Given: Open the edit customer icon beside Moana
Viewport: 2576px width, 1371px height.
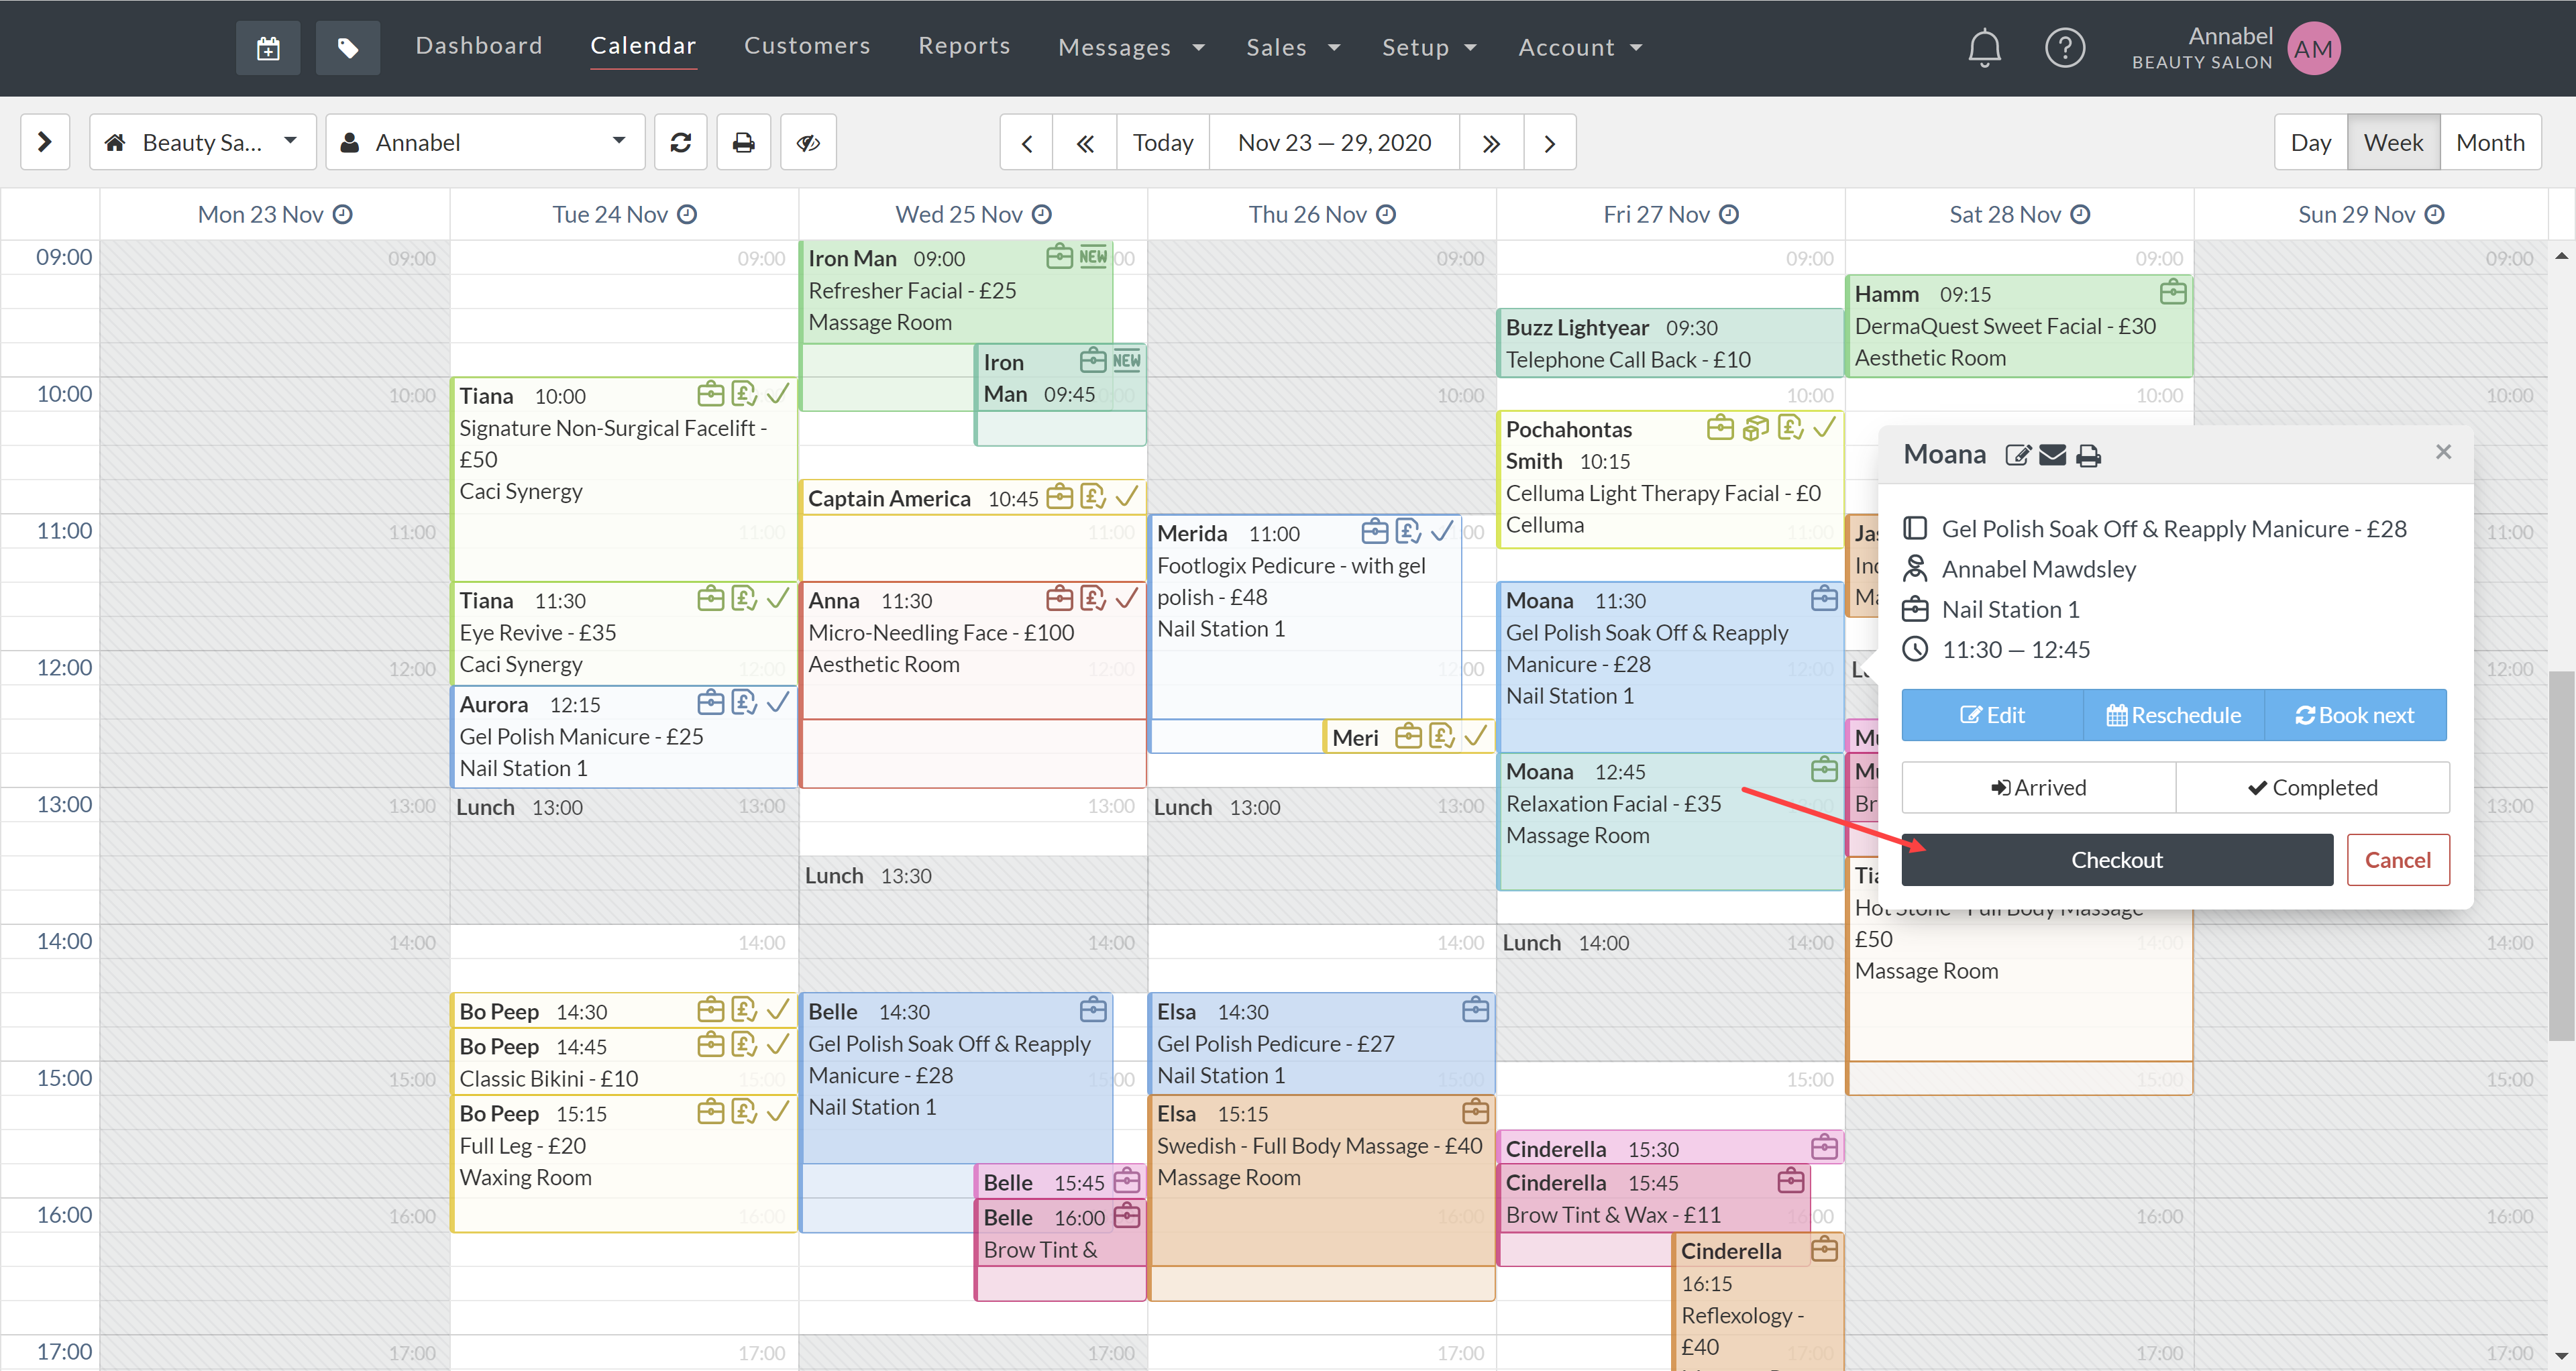Looking at the screenshot, I should click(x=2018, y=456).
